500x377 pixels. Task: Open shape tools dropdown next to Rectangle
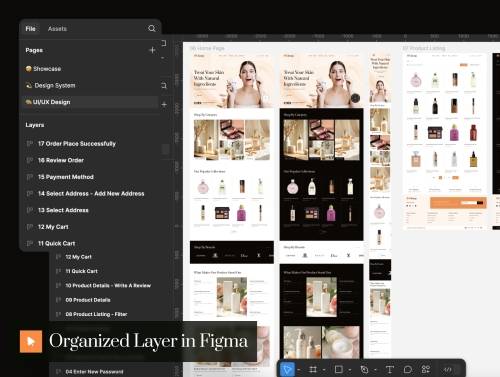click(x=350, y=370)
